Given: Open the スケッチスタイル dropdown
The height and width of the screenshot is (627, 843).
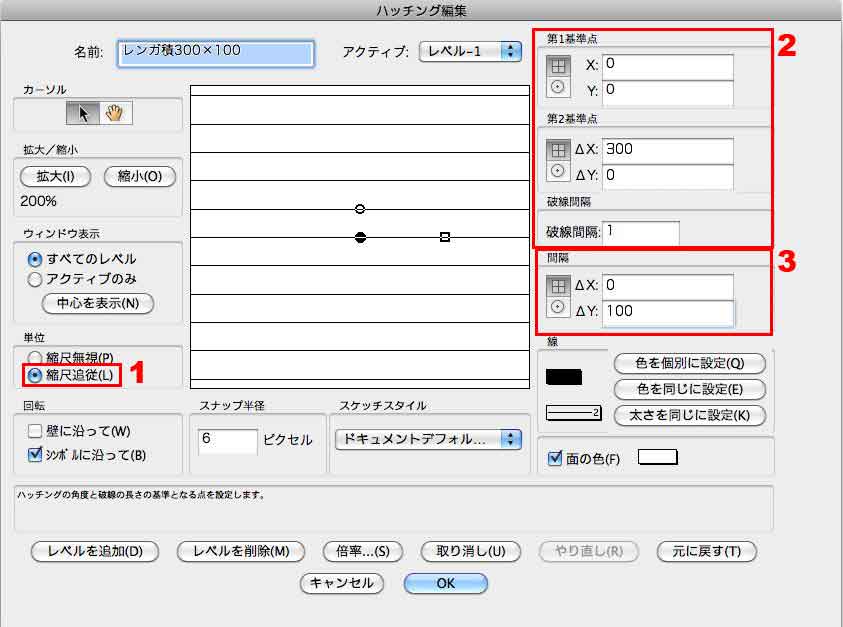Looking at the screenshot, I should [428, 439].
